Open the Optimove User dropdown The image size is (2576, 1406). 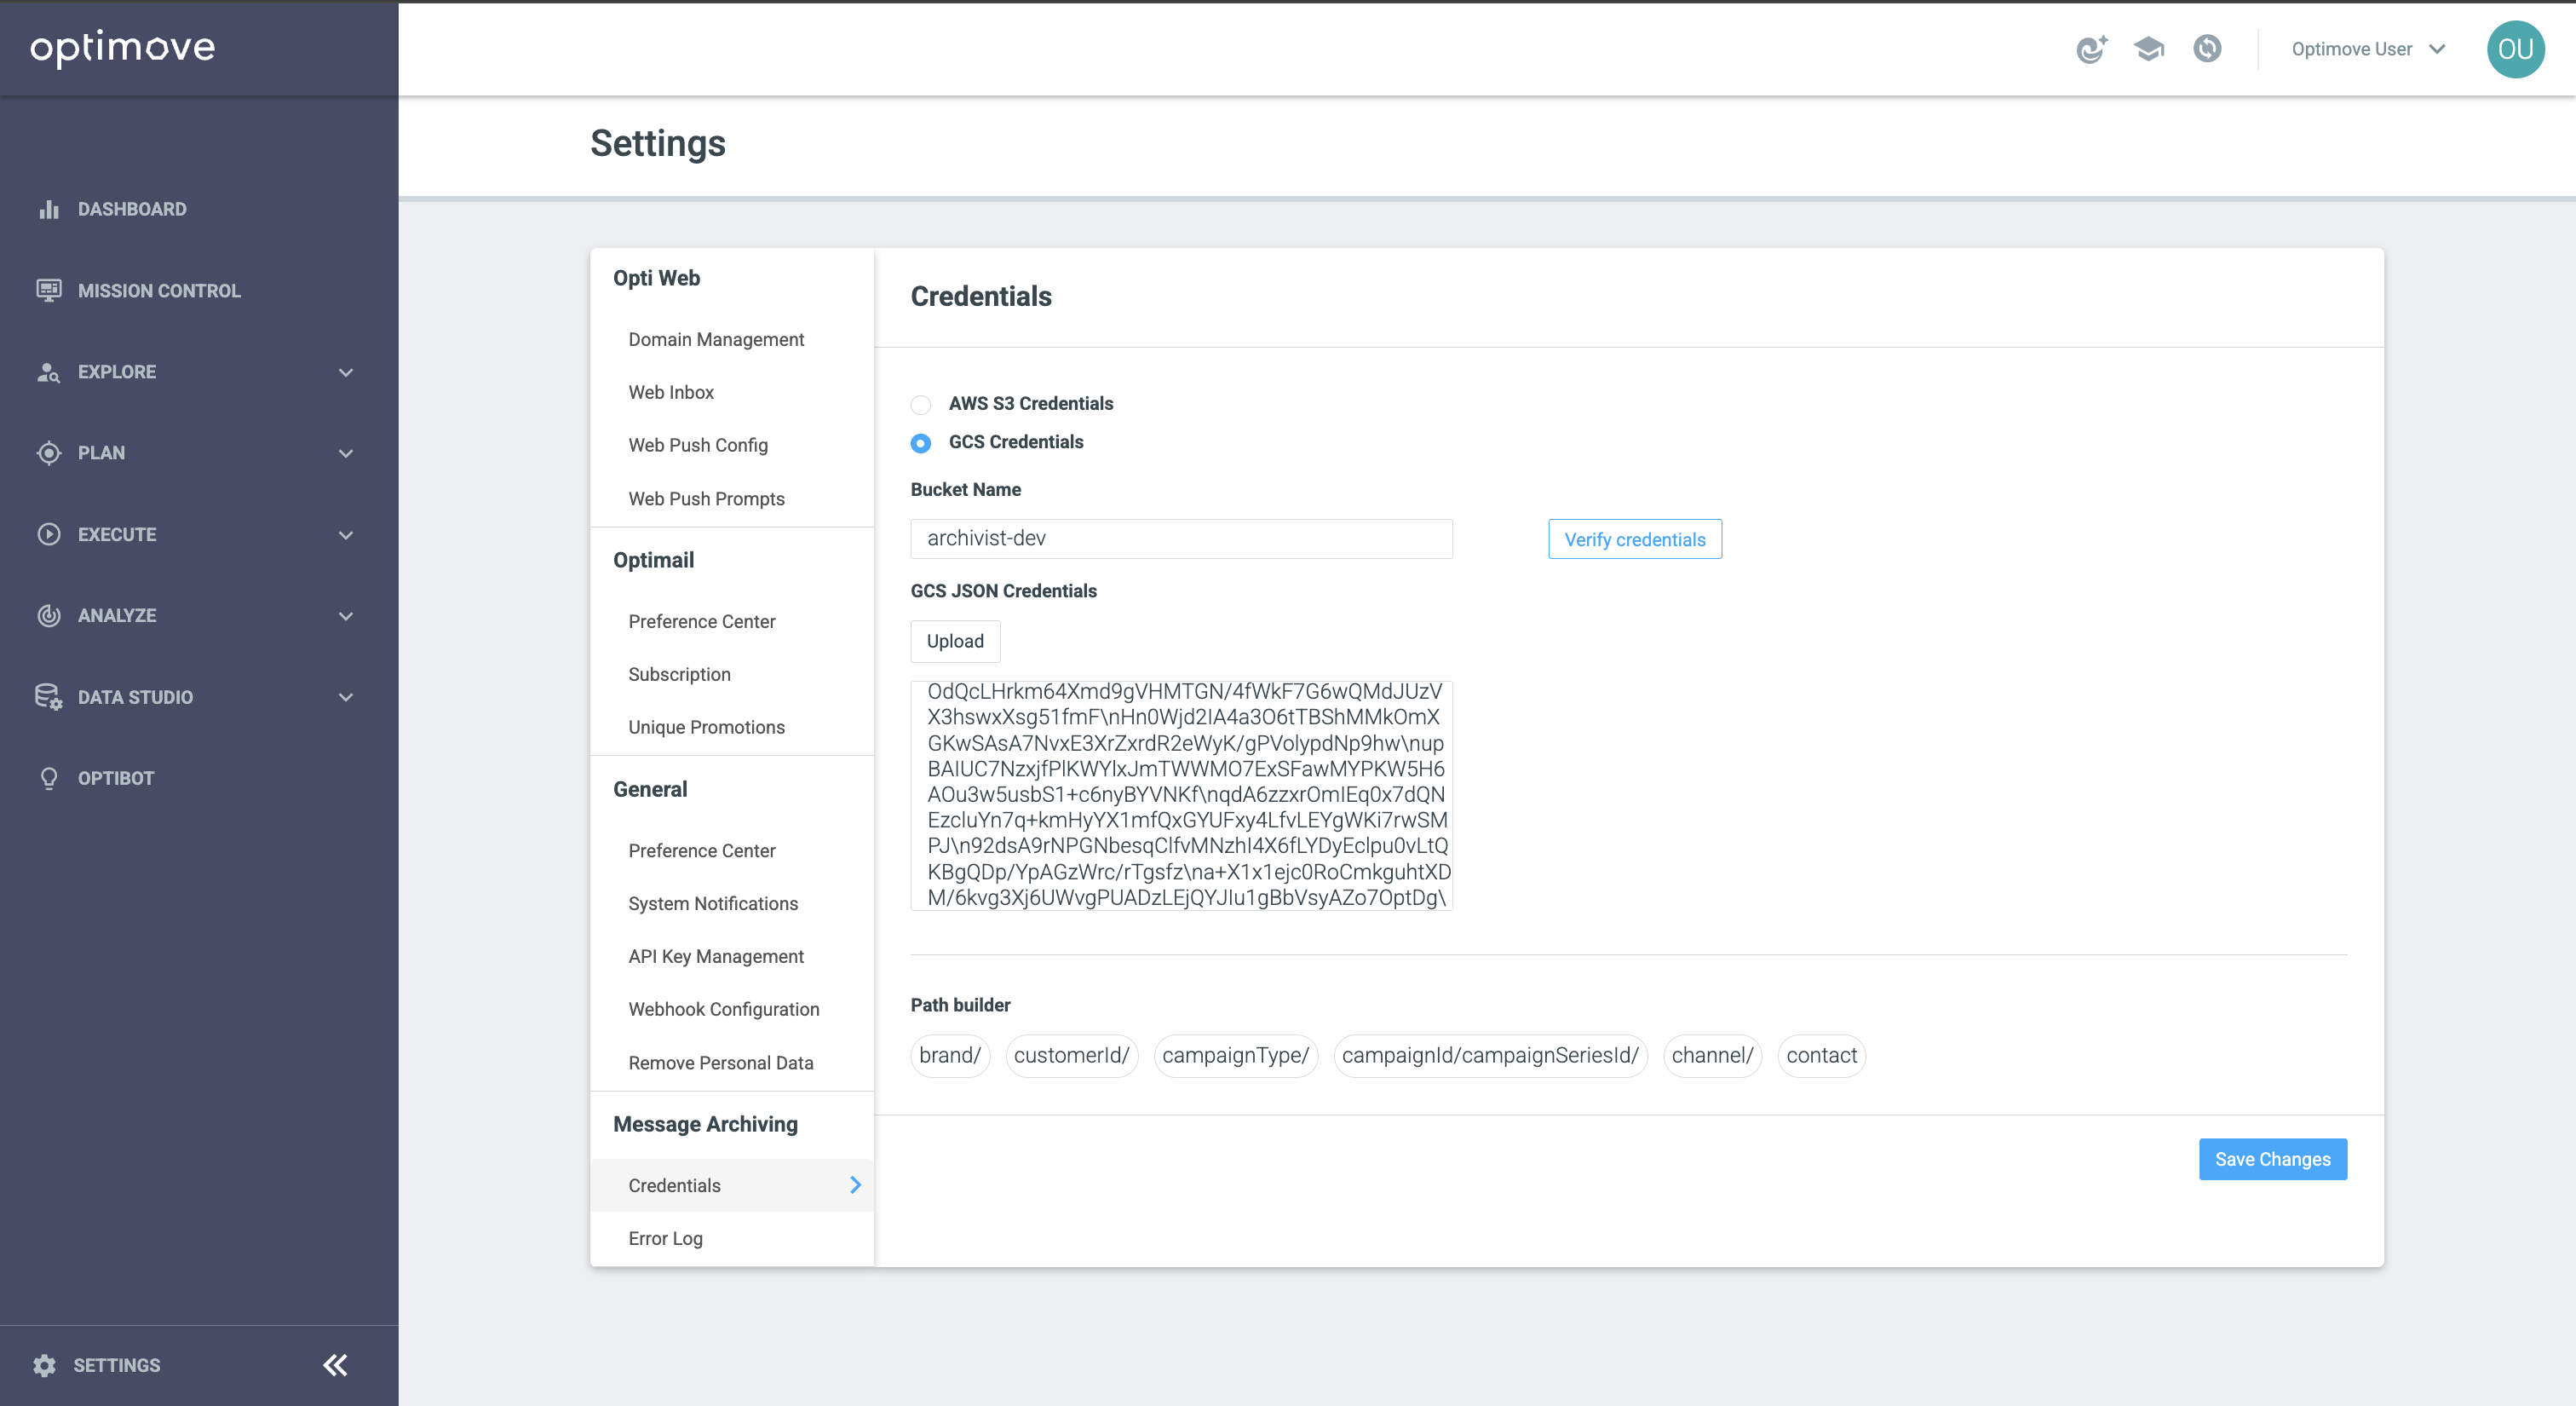click(x=2368, y=49)
